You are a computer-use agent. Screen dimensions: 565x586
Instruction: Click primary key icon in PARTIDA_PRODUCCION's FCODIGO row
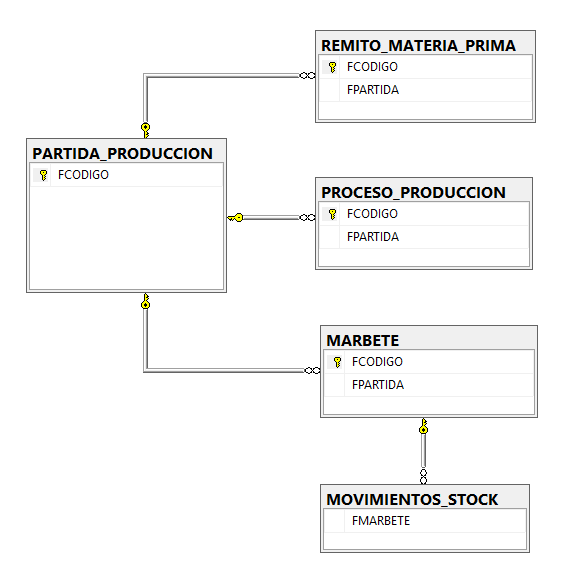coord(43,175)
